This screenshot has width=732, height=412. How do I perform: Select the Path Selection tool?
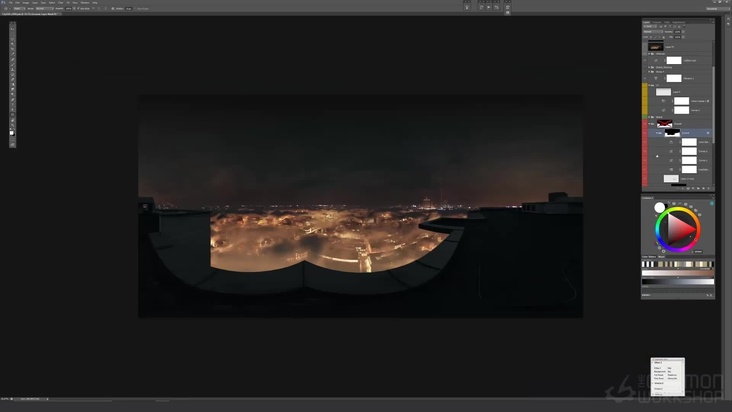tap(13, 109)
